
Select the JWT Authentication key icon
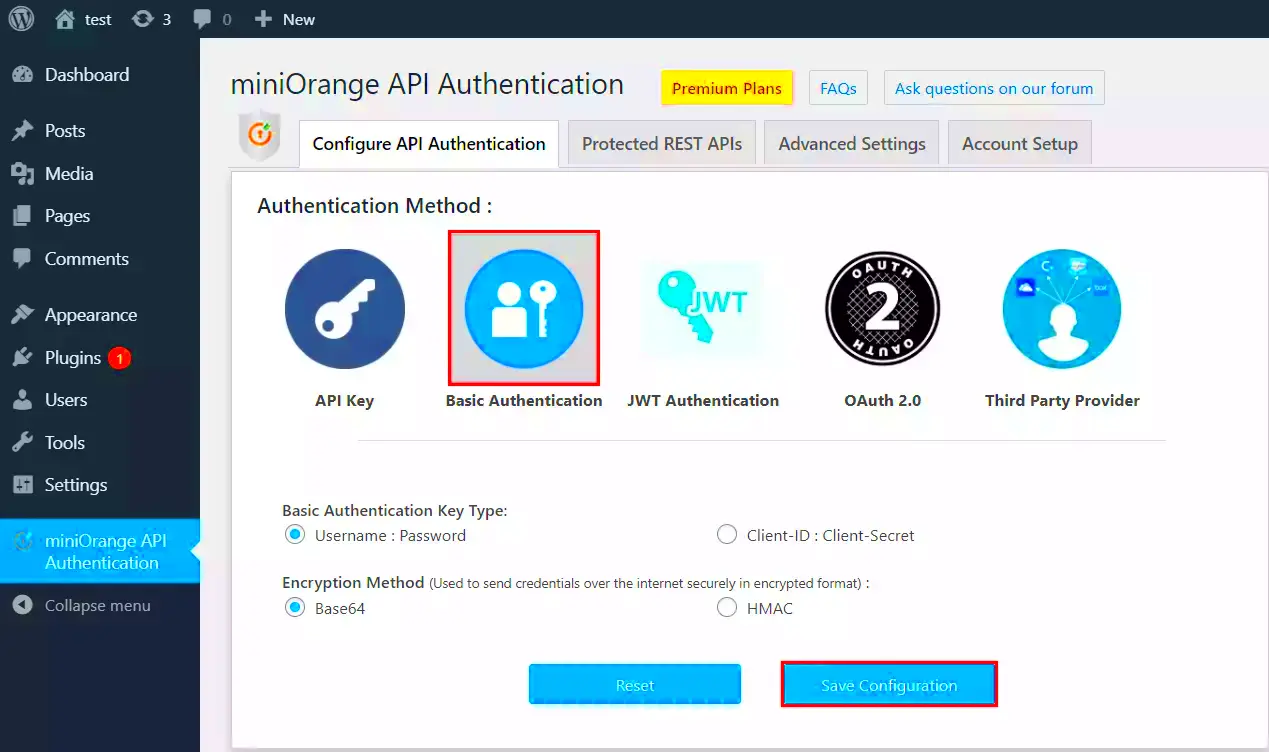(x=703, y=309)
